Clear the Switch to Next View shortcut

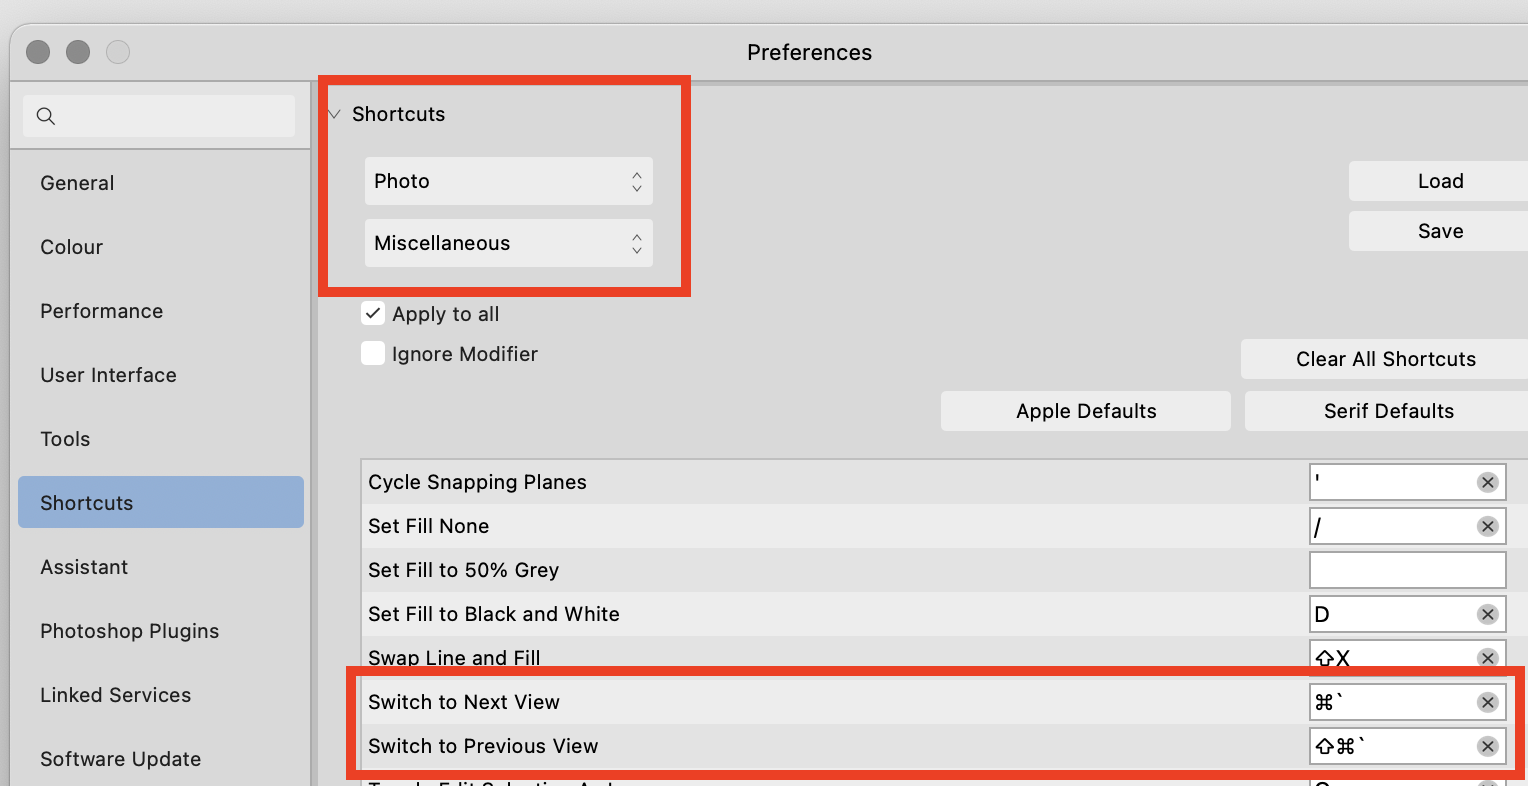(x=1487, y=703)
